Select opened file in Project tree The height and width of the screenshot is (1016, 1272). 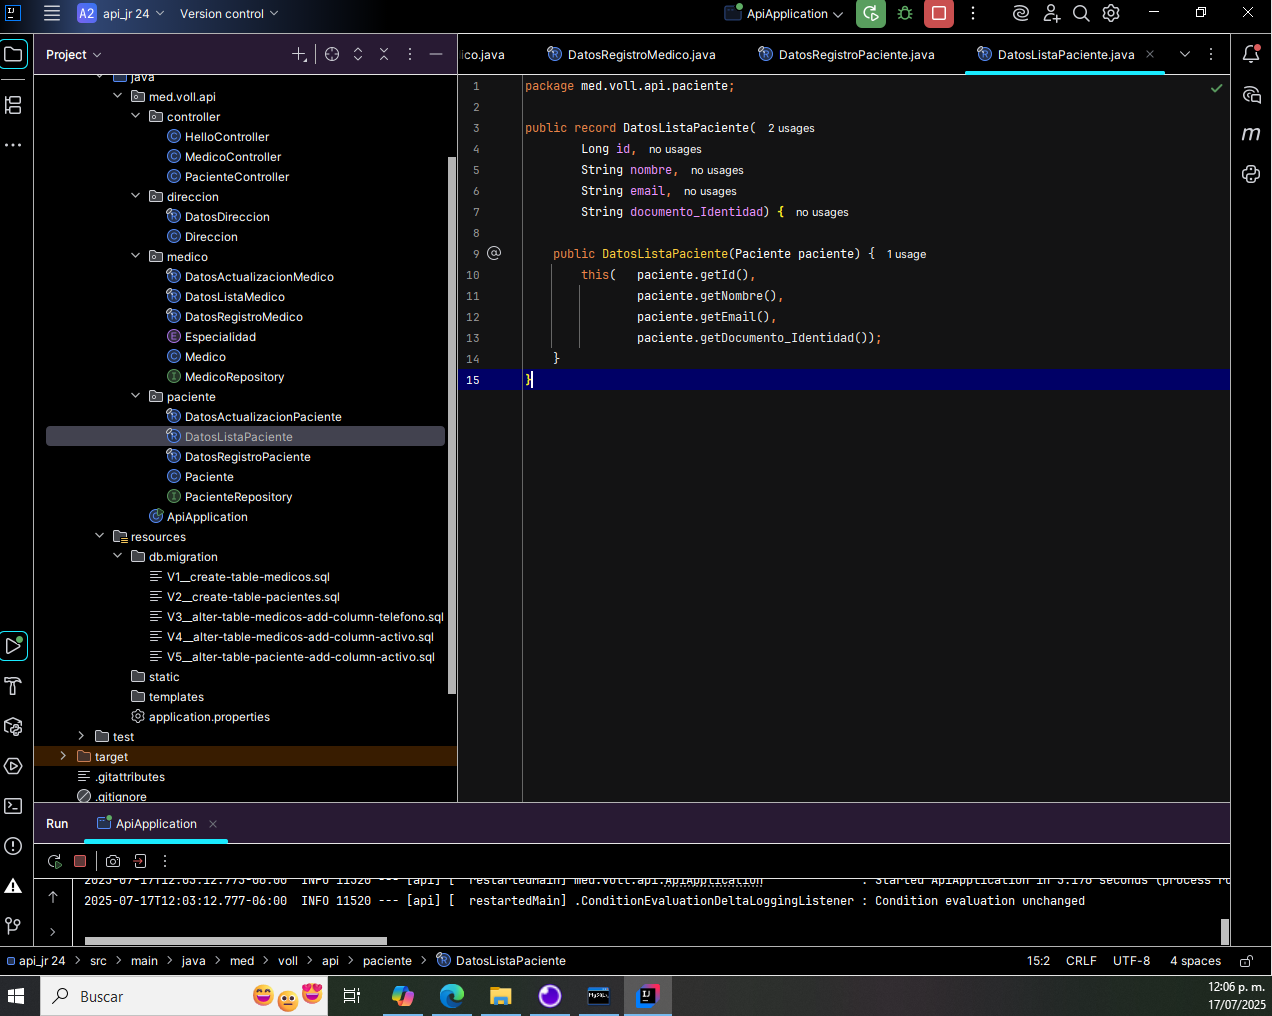332,54
